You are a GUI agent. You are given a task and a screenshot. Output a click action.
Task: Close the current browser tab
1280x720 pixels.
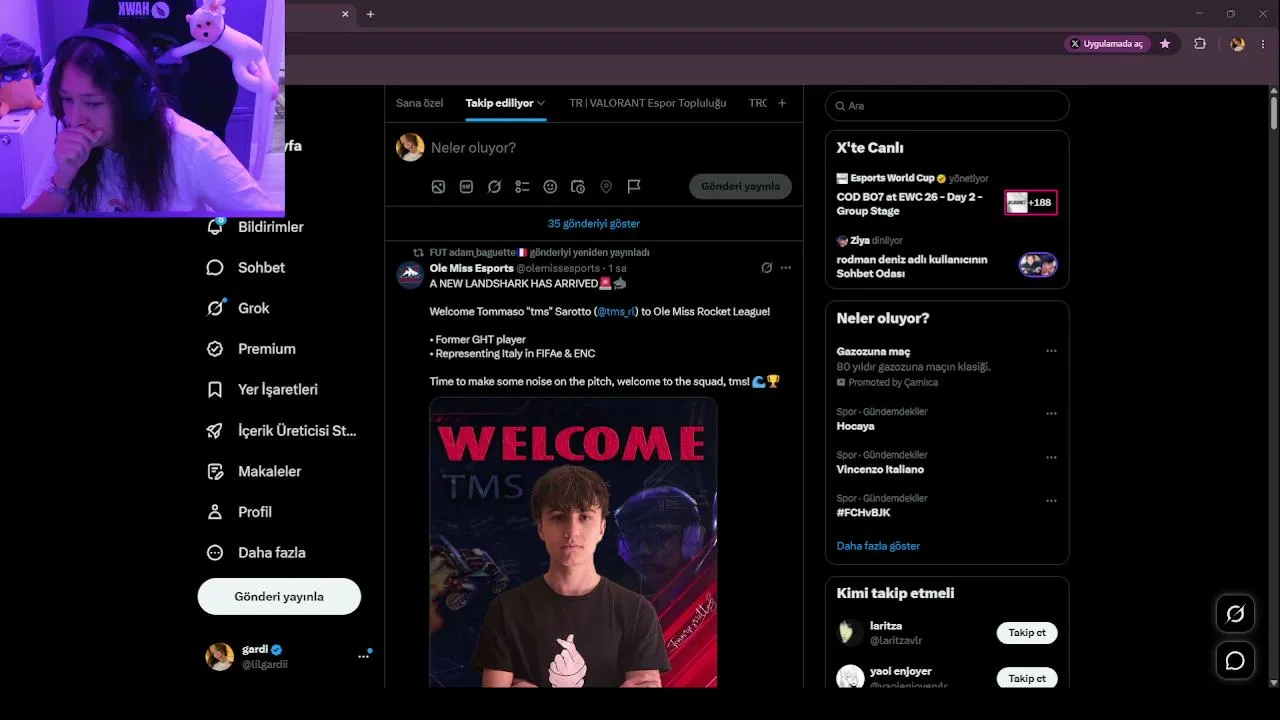click(346, 14)
